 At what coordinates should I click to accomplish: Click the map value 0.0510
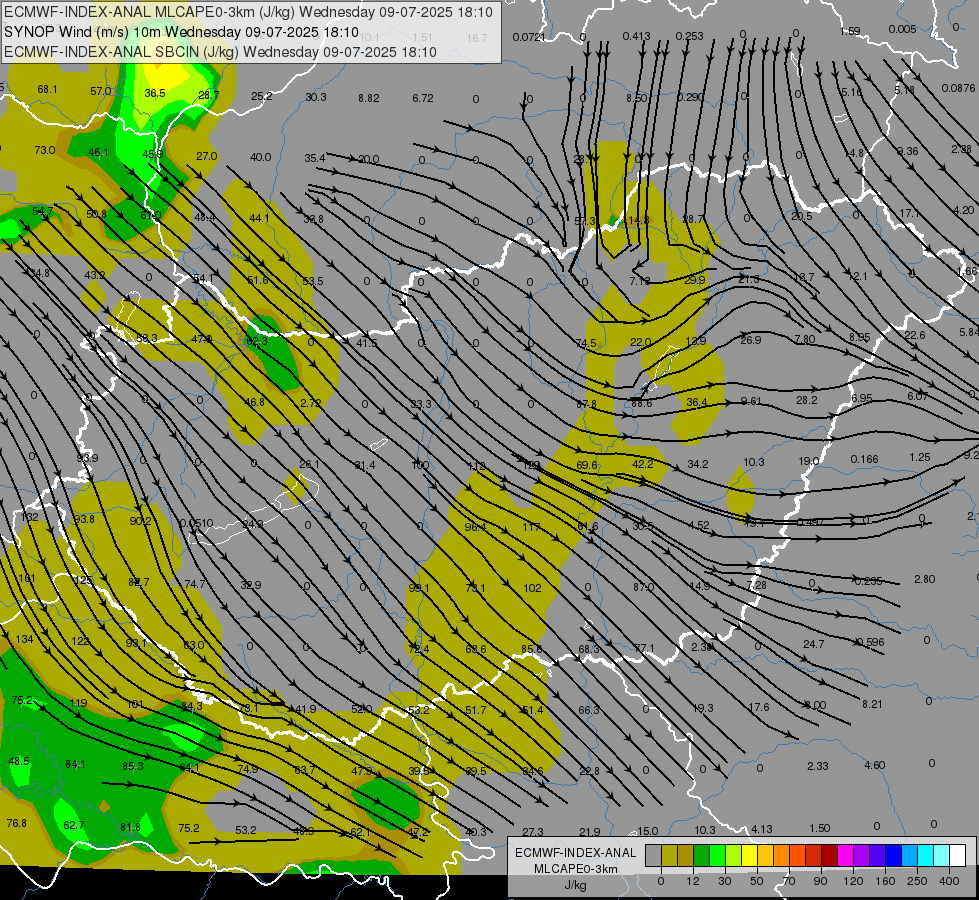196,523
